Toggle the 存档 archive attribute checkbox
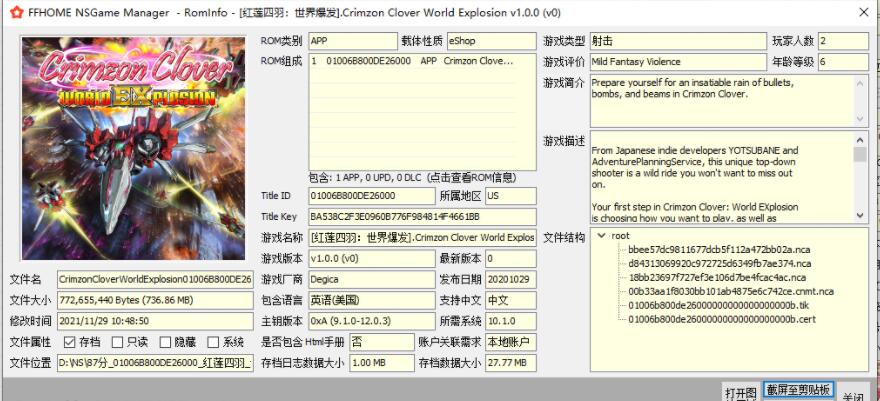880x401 pixels. pos(70,342)
